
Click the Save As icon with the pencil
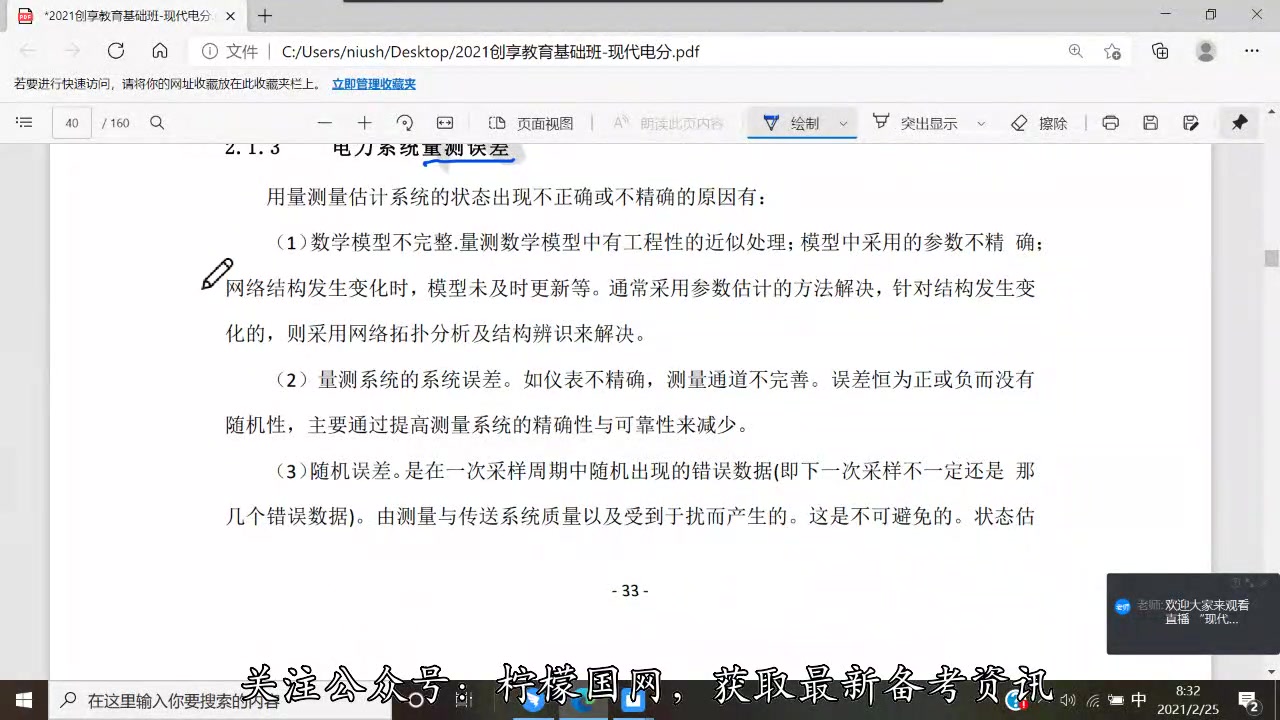tap(1190, 123)
